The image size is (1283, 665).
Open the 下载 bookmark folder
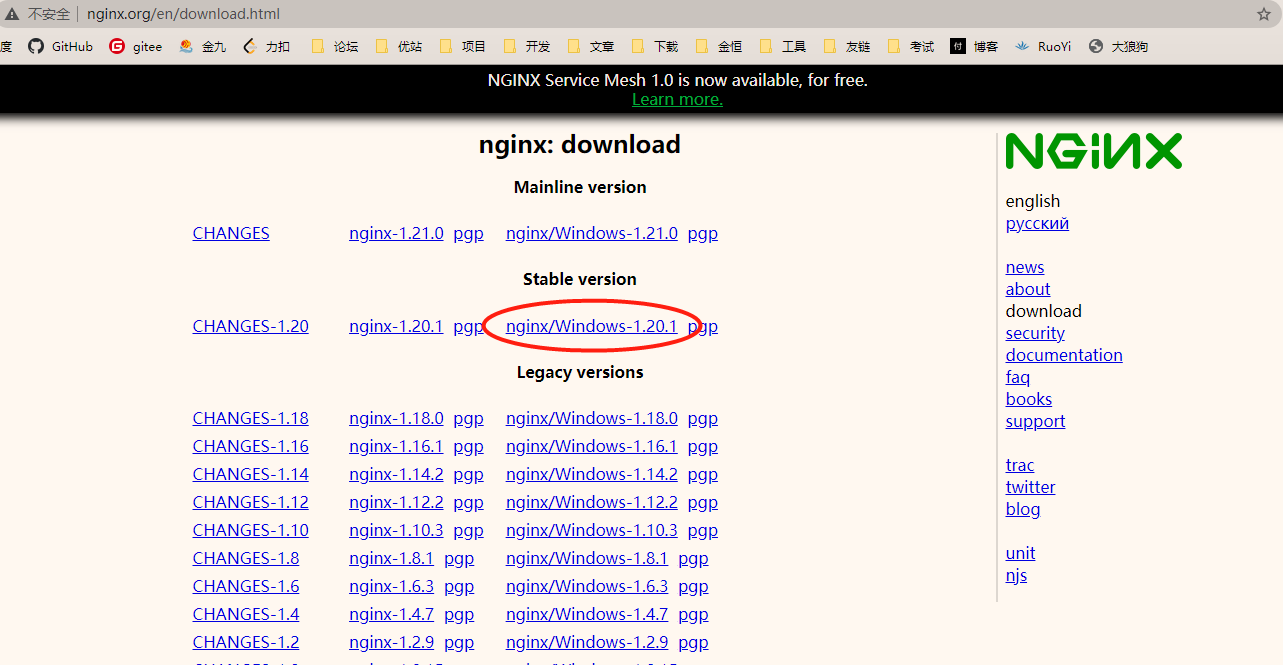coord(655,46)
